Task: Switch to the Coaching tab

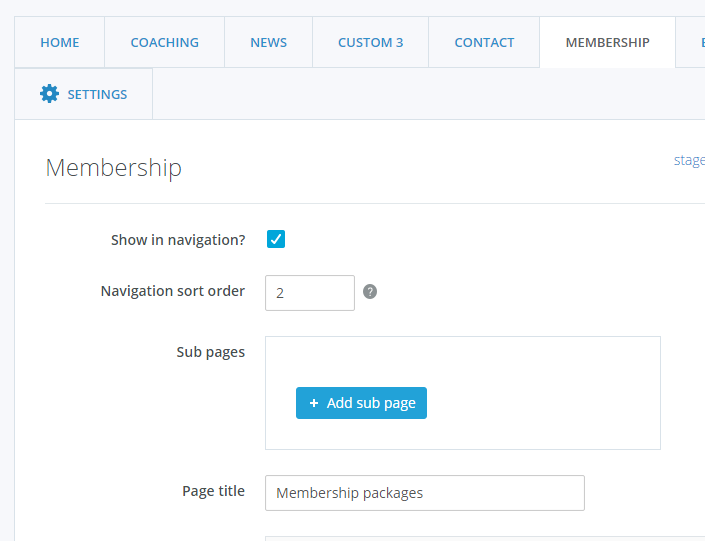Action: pos(164,43)
